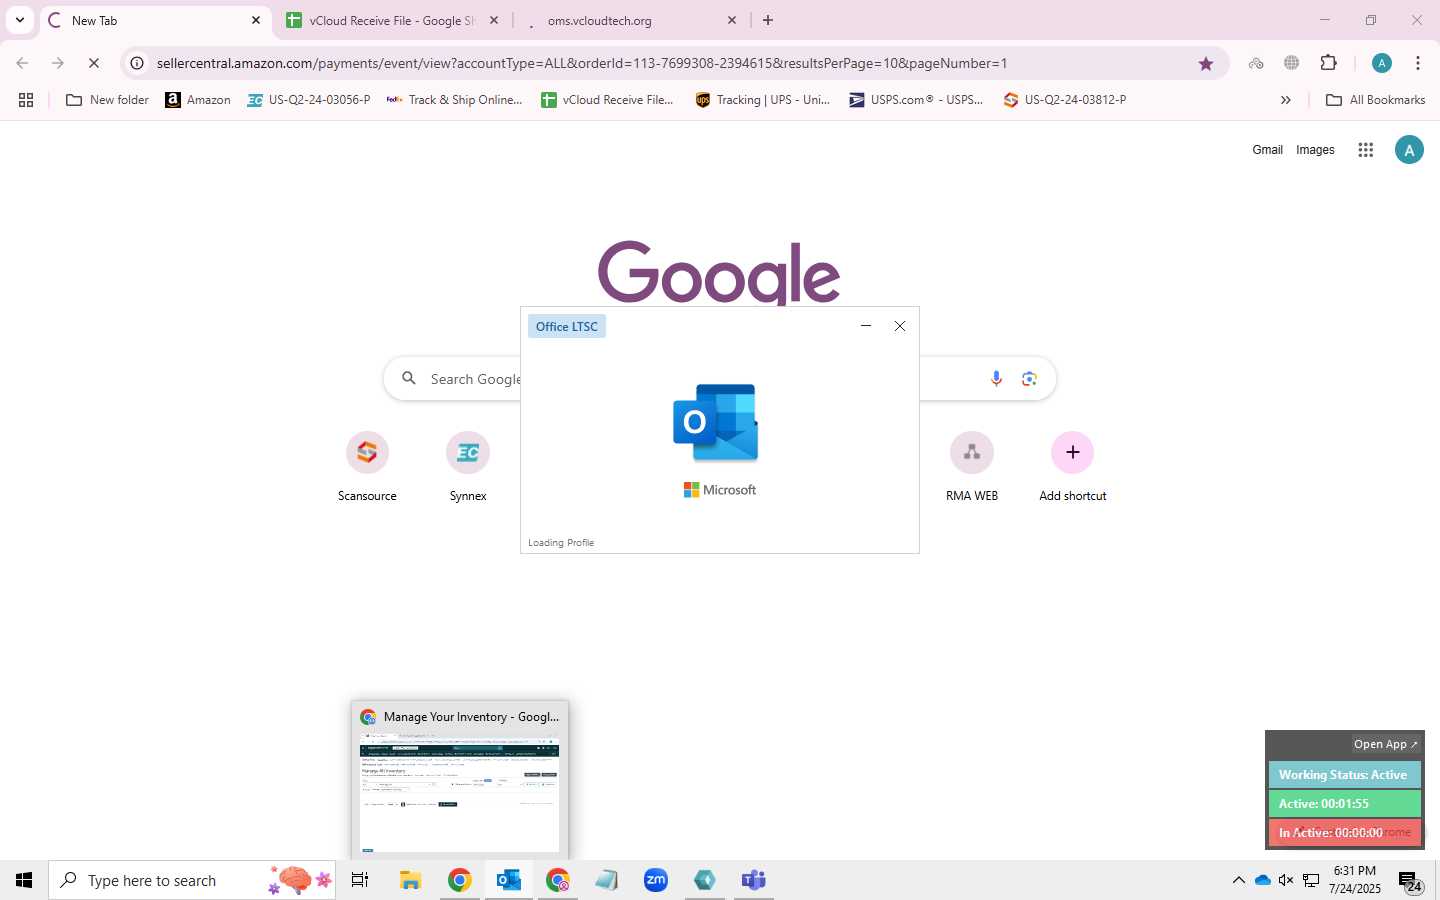1440x900 pixels.
Task: Open the Extensions puzzle icon
Action: (1328, 63)
